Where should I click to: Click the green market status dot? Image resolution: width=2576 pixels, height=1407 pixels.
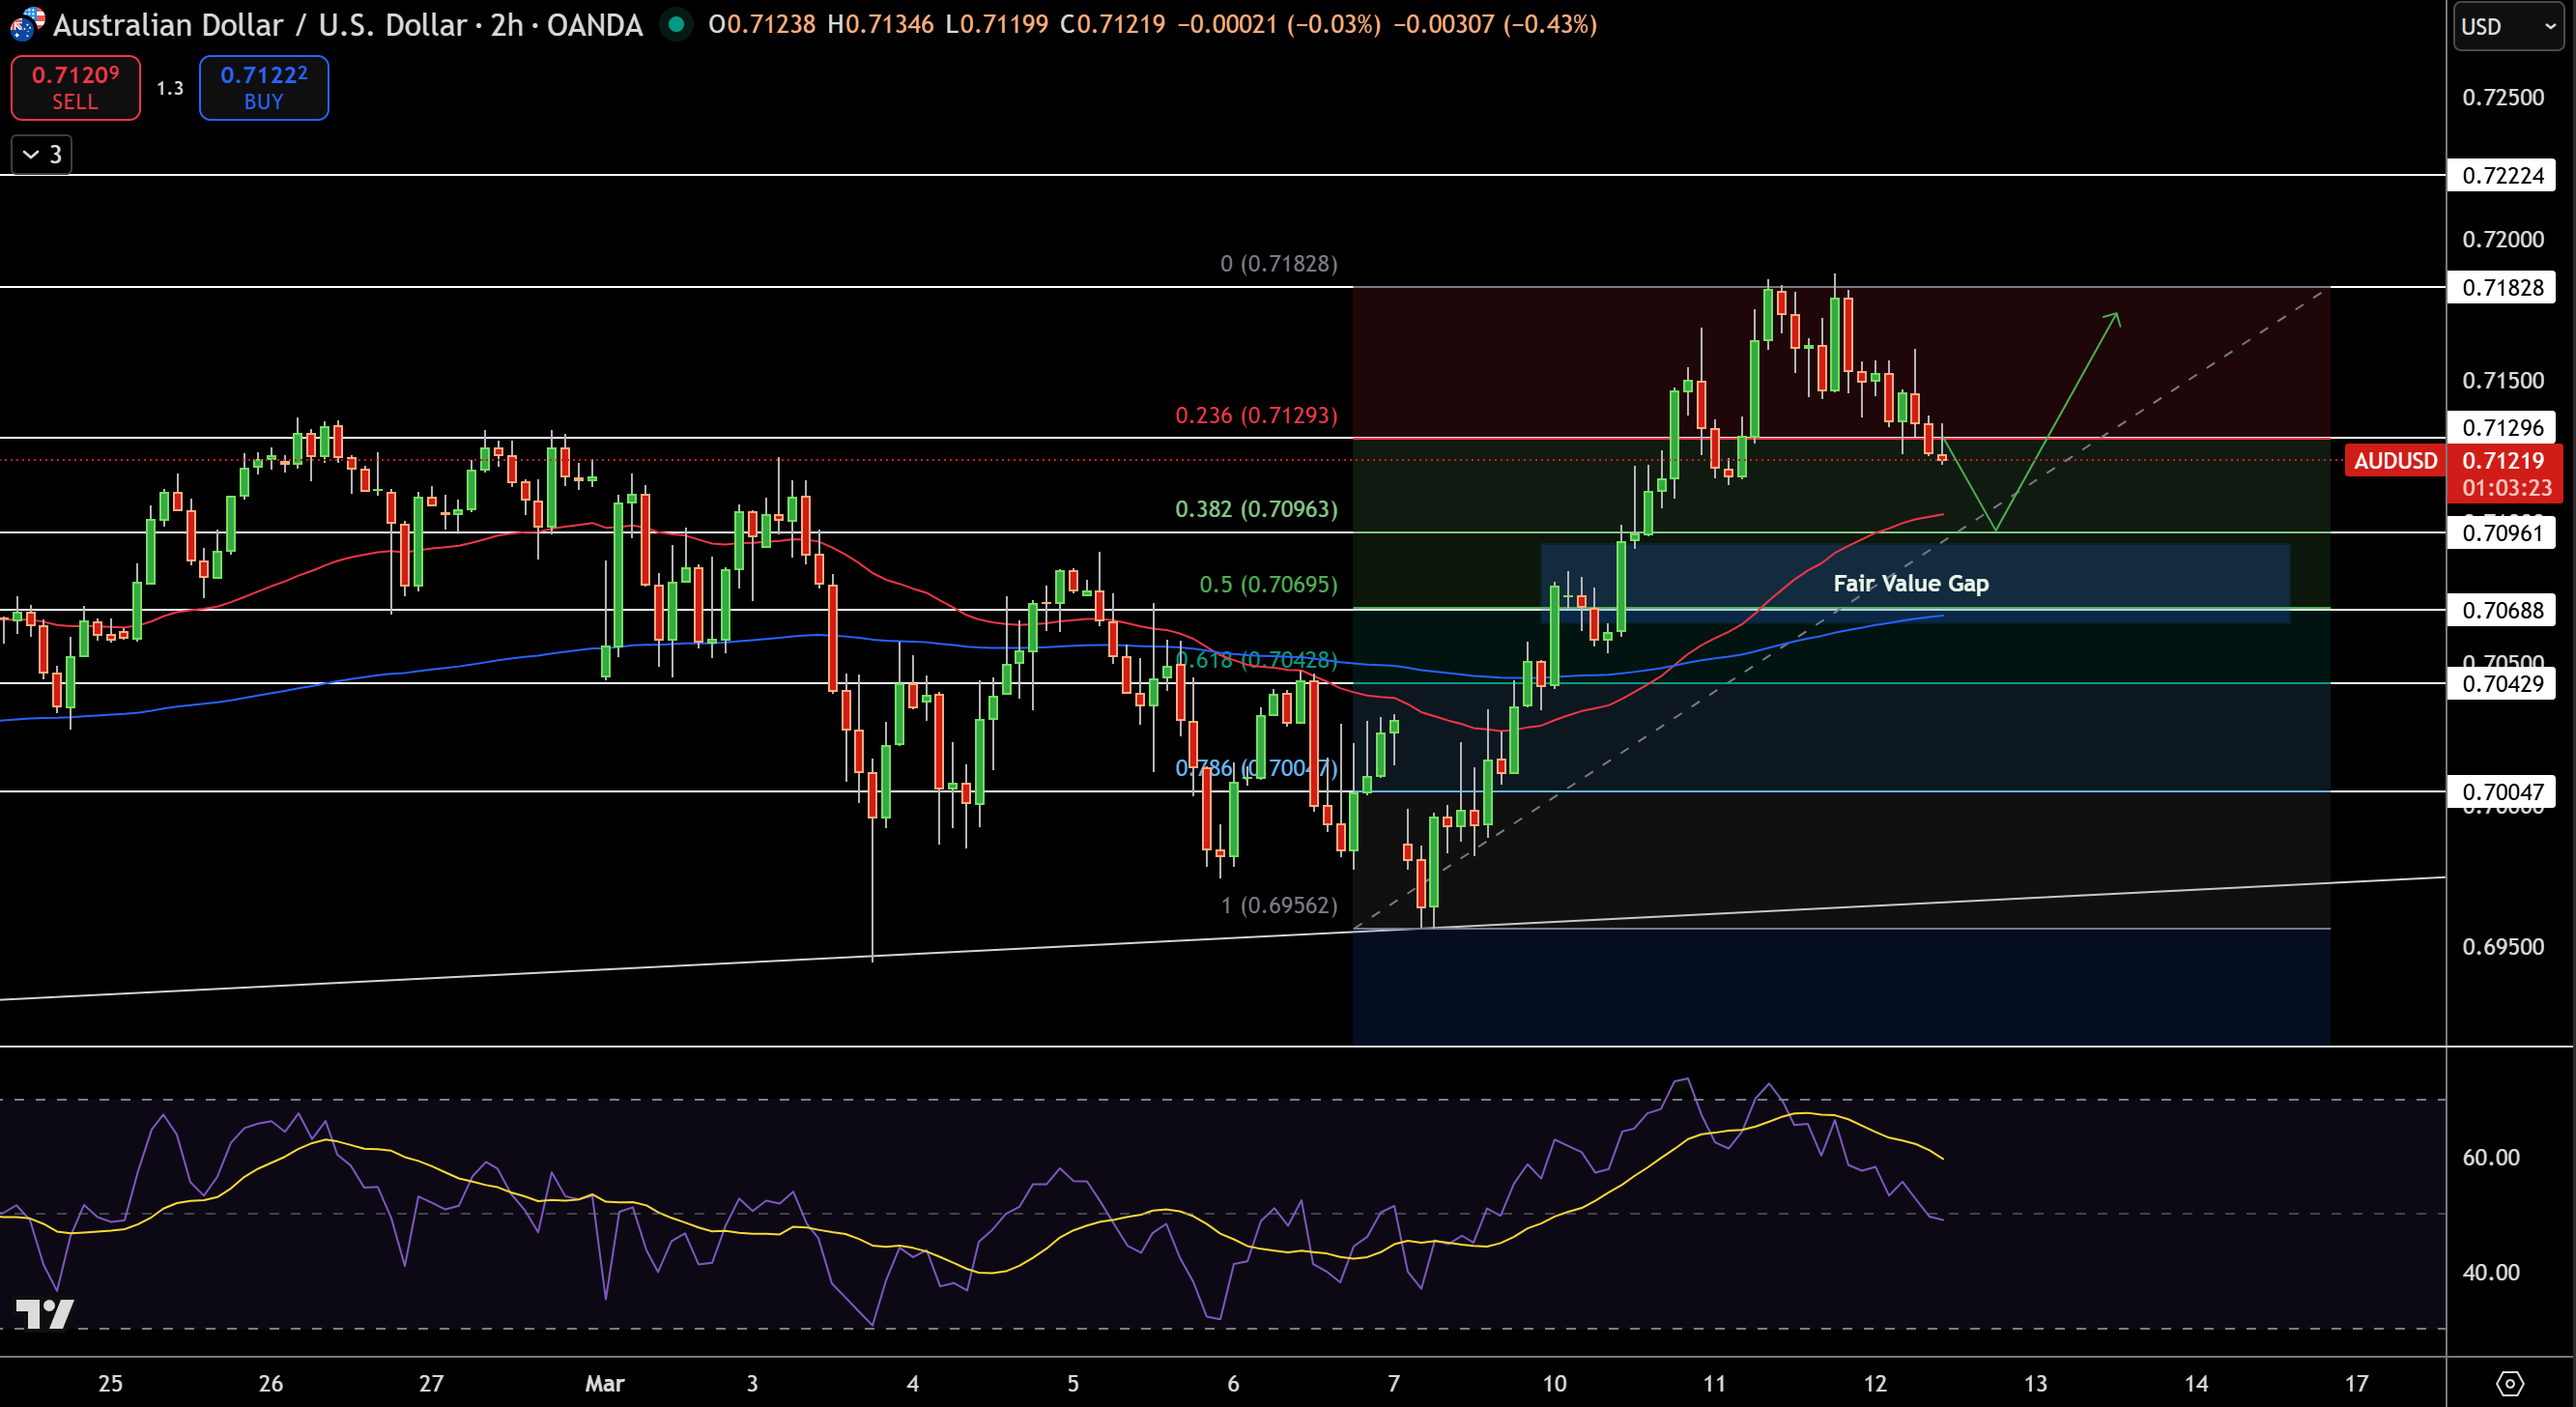[676, 24]
